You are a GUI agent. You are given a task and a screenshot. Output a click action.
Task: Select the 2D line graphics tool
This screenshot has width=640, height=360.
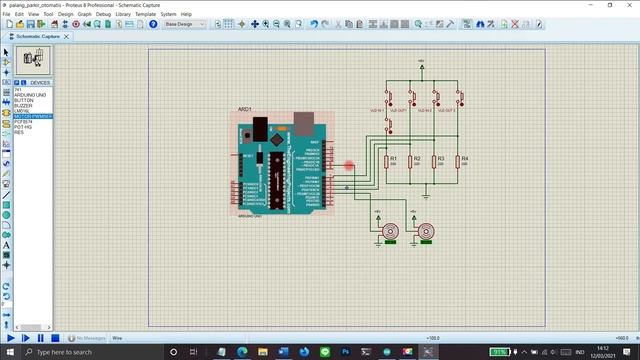[6, 195]
